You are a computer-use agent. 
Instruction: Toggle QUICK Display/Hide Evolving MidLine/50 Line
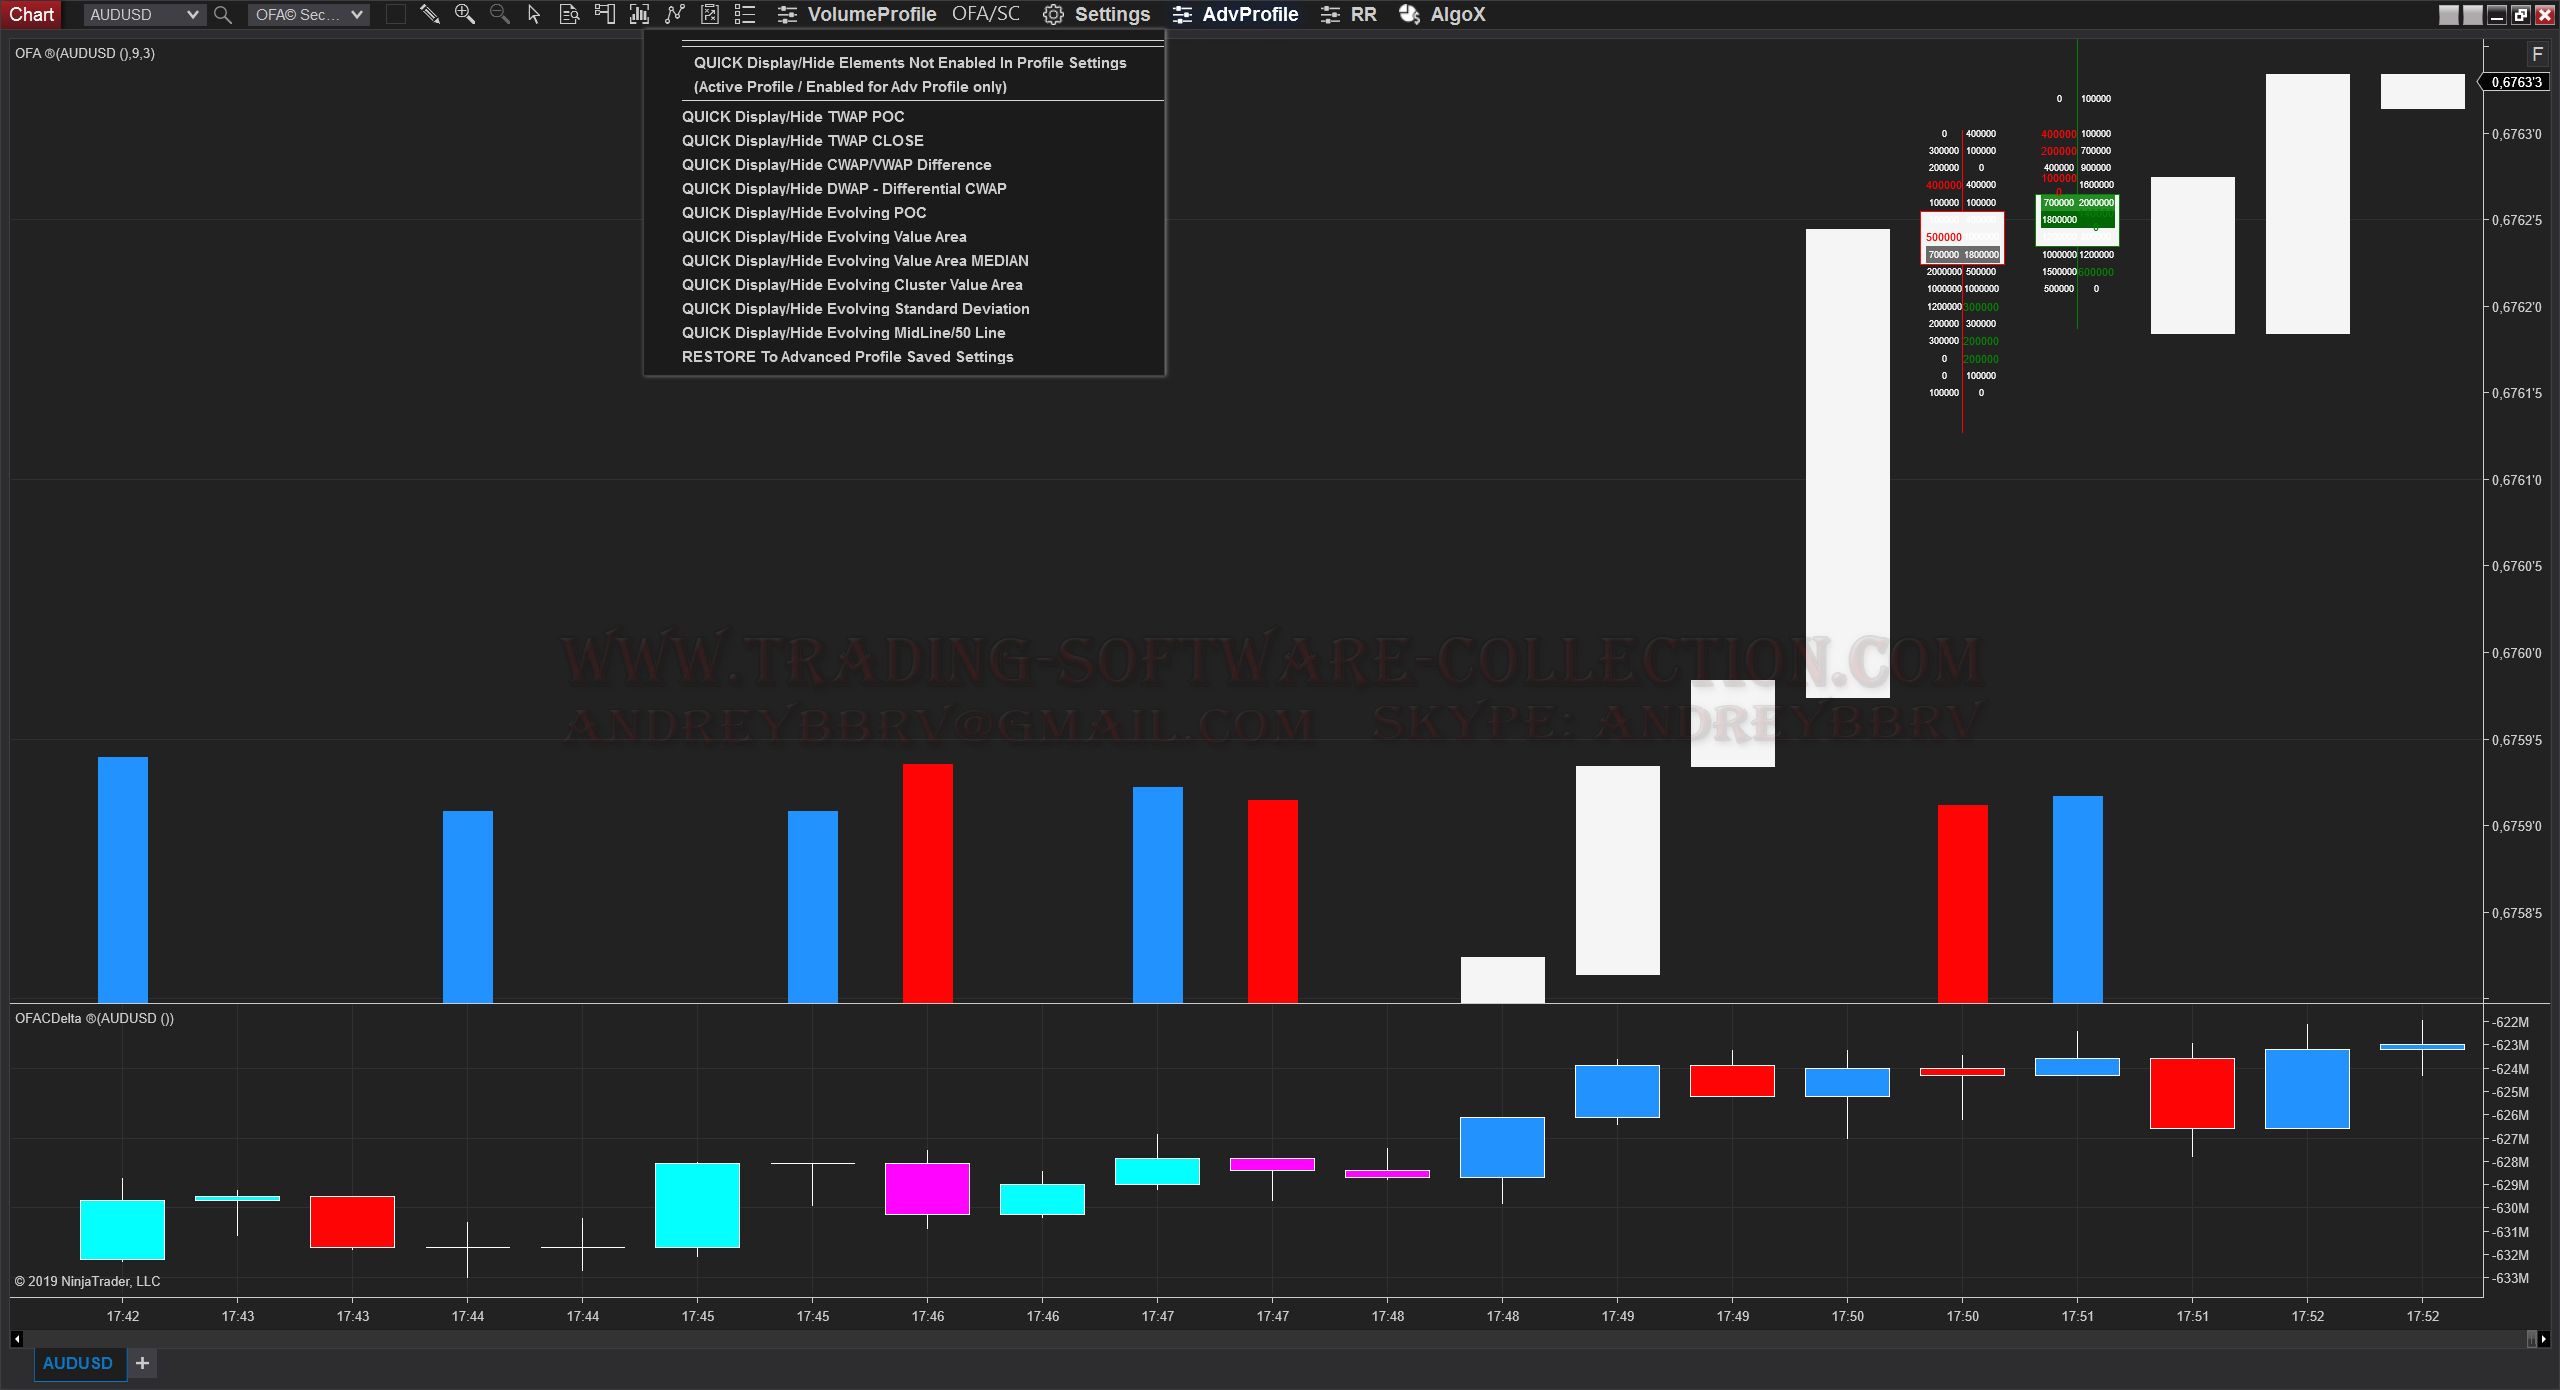[x=843, y=333]
